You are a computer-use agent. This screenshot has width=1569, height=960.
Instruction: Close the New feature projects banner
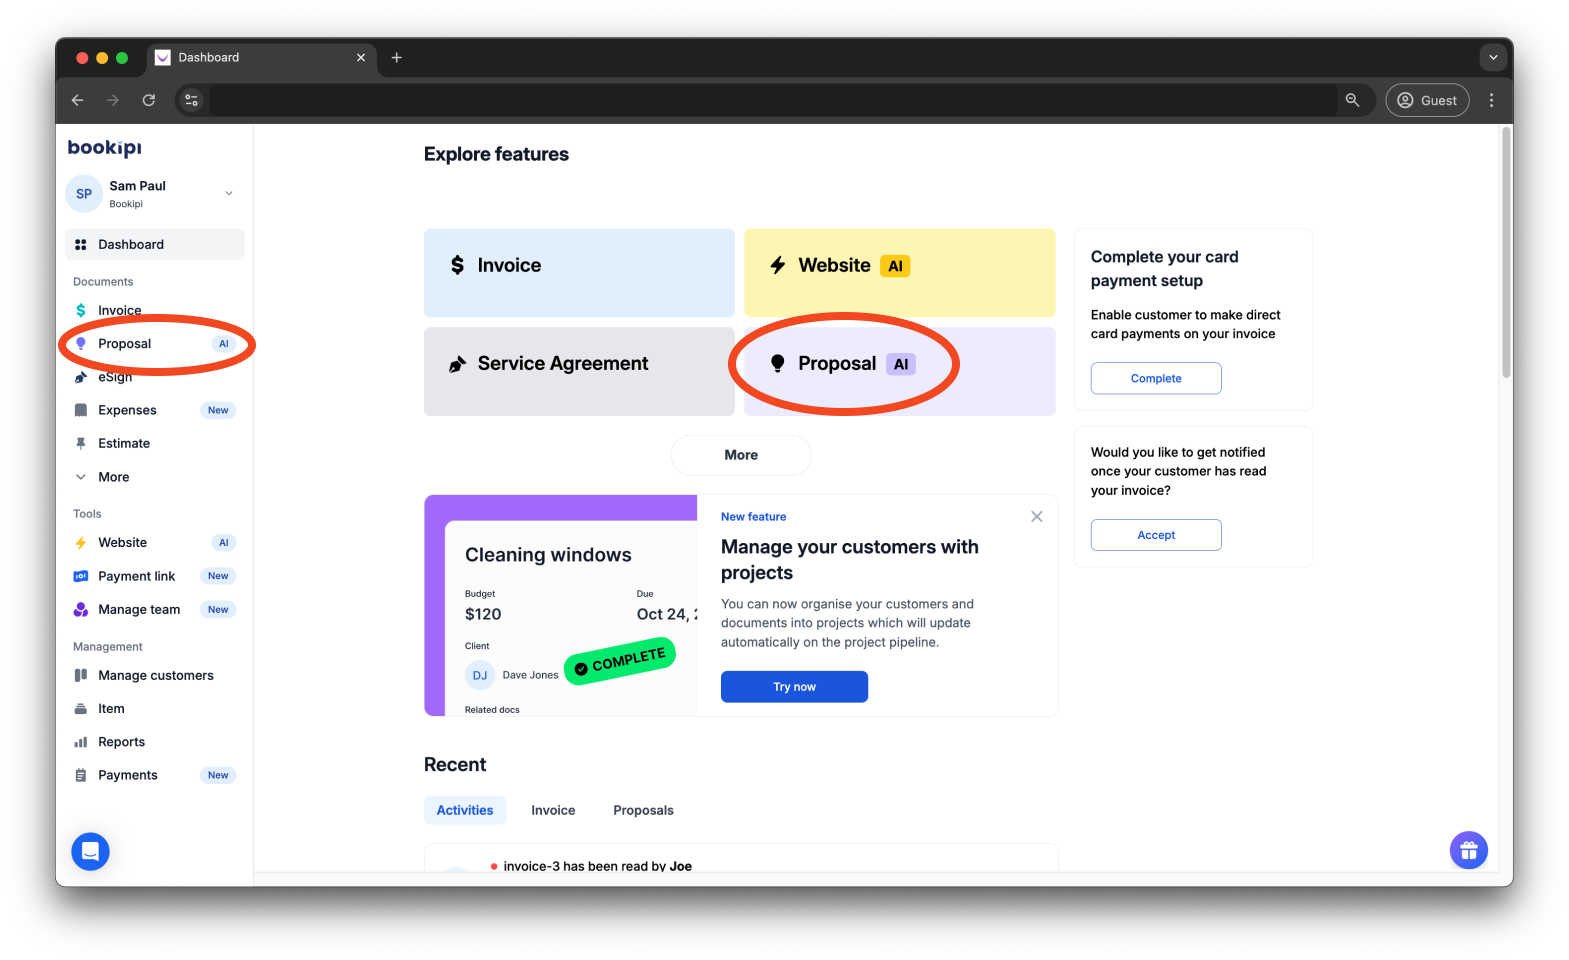pos(1037,517)
